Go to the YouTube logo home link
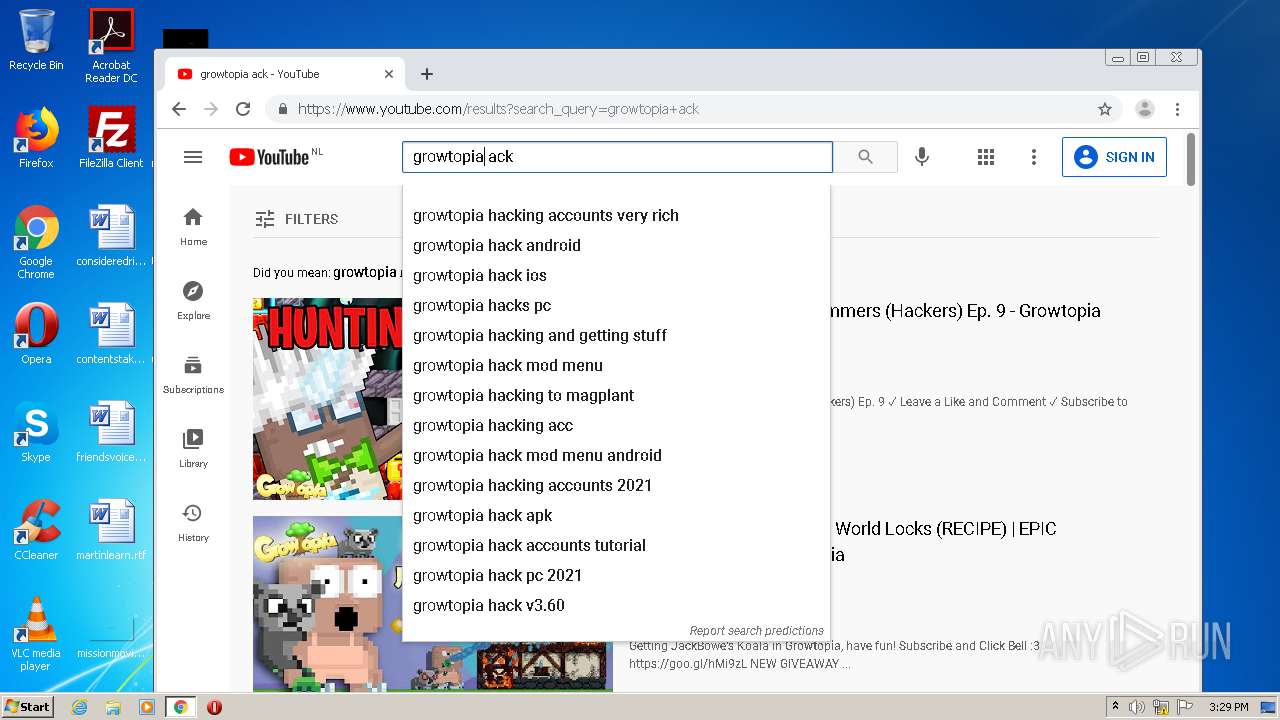This screenshot has height=720, width=1280. pyautogui.click(x=269, y=157)
